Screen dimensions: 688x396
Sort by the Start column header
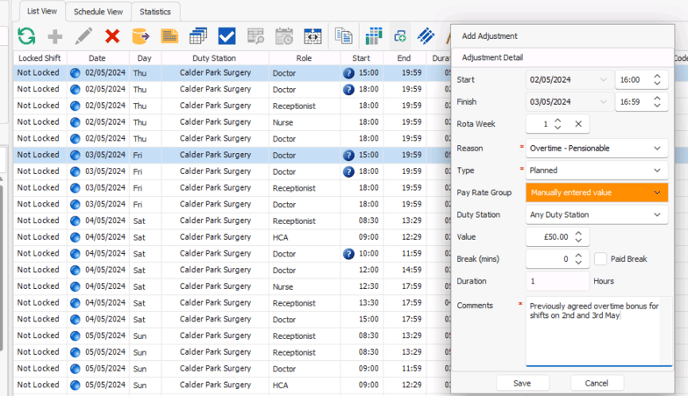coord(361,58)
